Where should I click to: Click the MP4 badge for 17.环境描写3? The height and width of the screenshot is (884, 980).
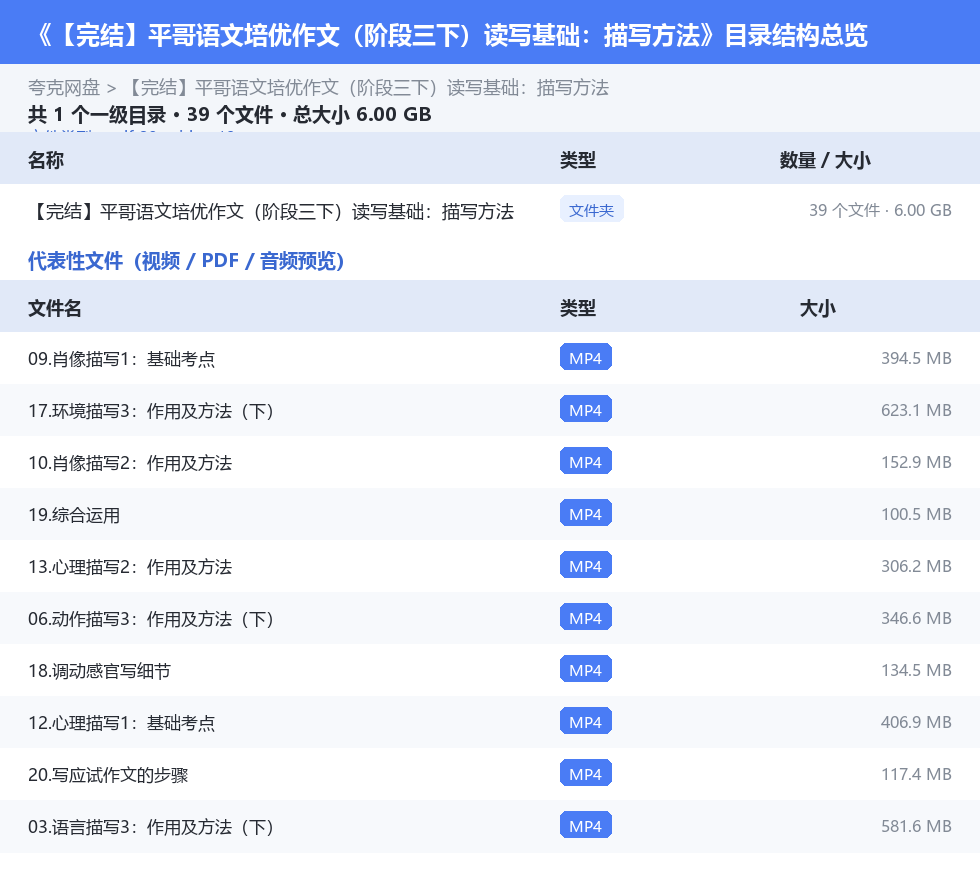[586, 409]
